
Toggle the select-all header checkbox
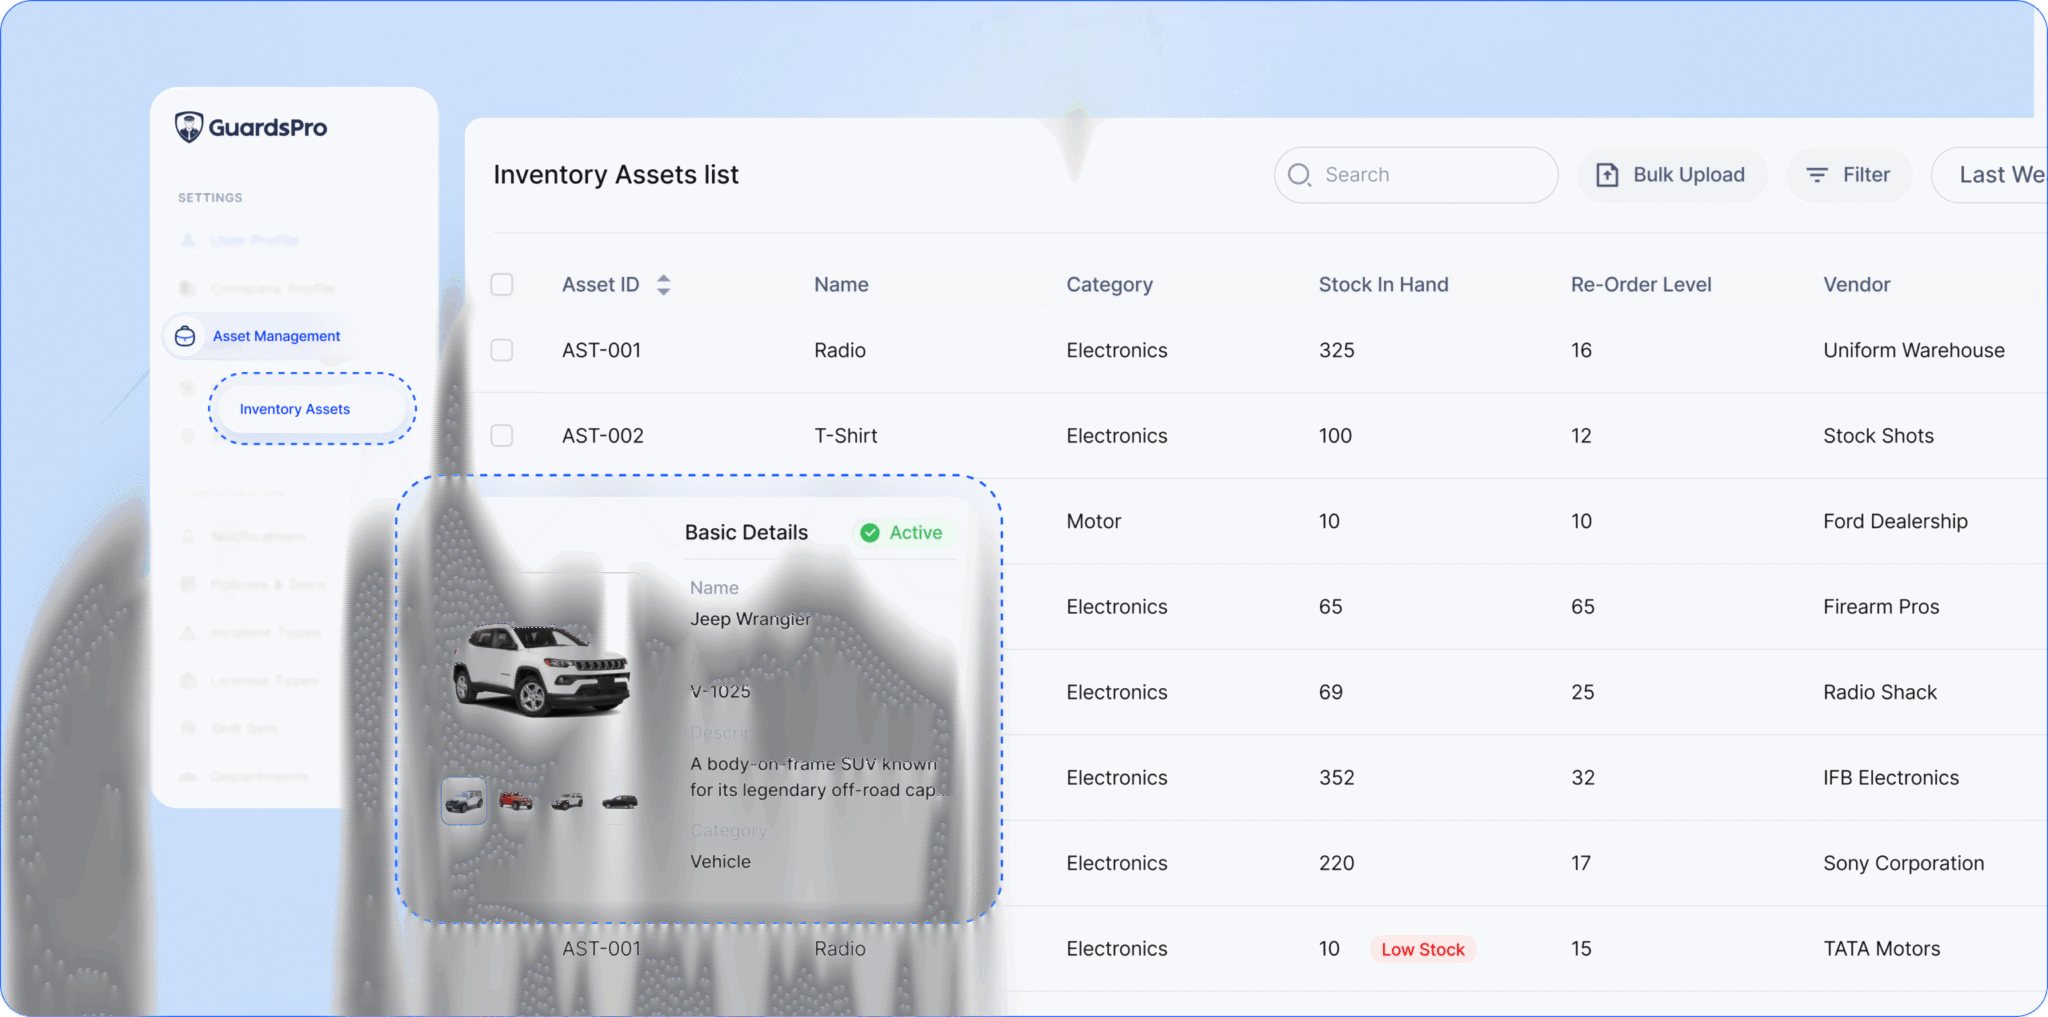coord(502,285)
